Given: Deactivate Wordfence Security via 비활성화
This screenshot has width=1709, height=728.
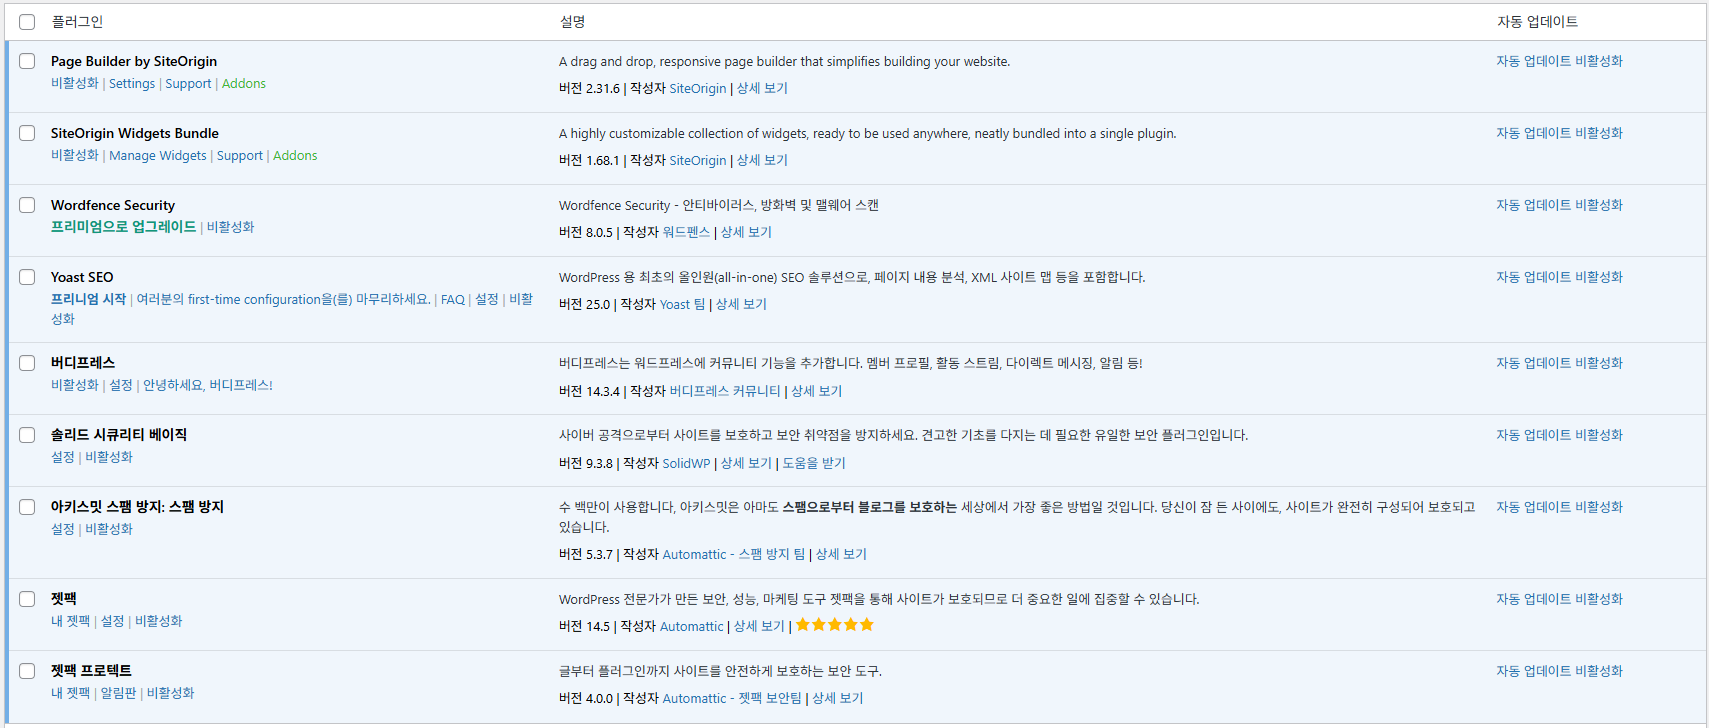Looking at the screenshot, I should 231,227.
